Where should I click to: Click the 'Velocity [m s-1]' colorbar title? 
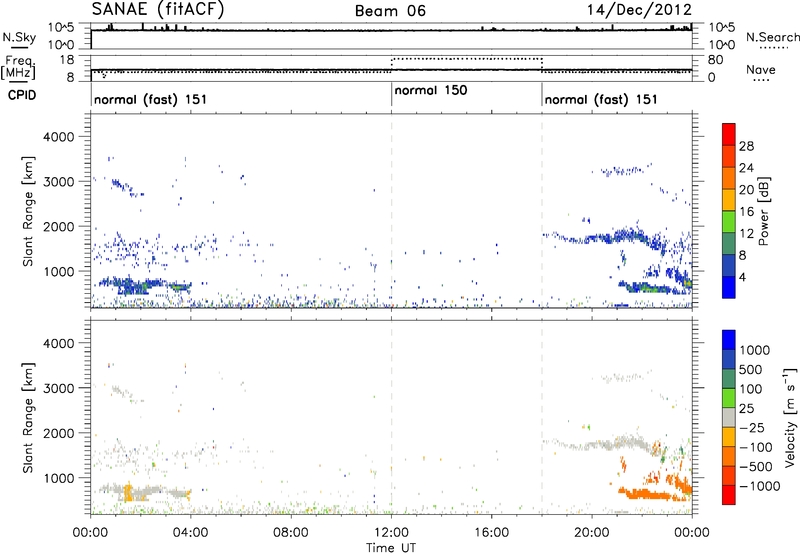click(790, 417)
